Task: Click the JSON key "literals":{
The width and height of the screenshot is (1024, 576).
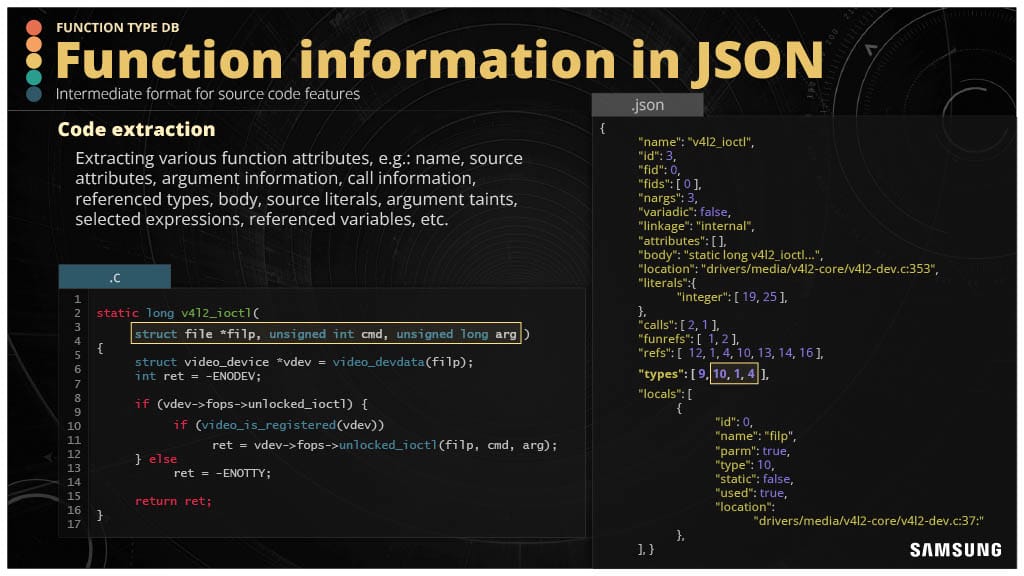Action: pyautogui.click(x=667, y=283)
